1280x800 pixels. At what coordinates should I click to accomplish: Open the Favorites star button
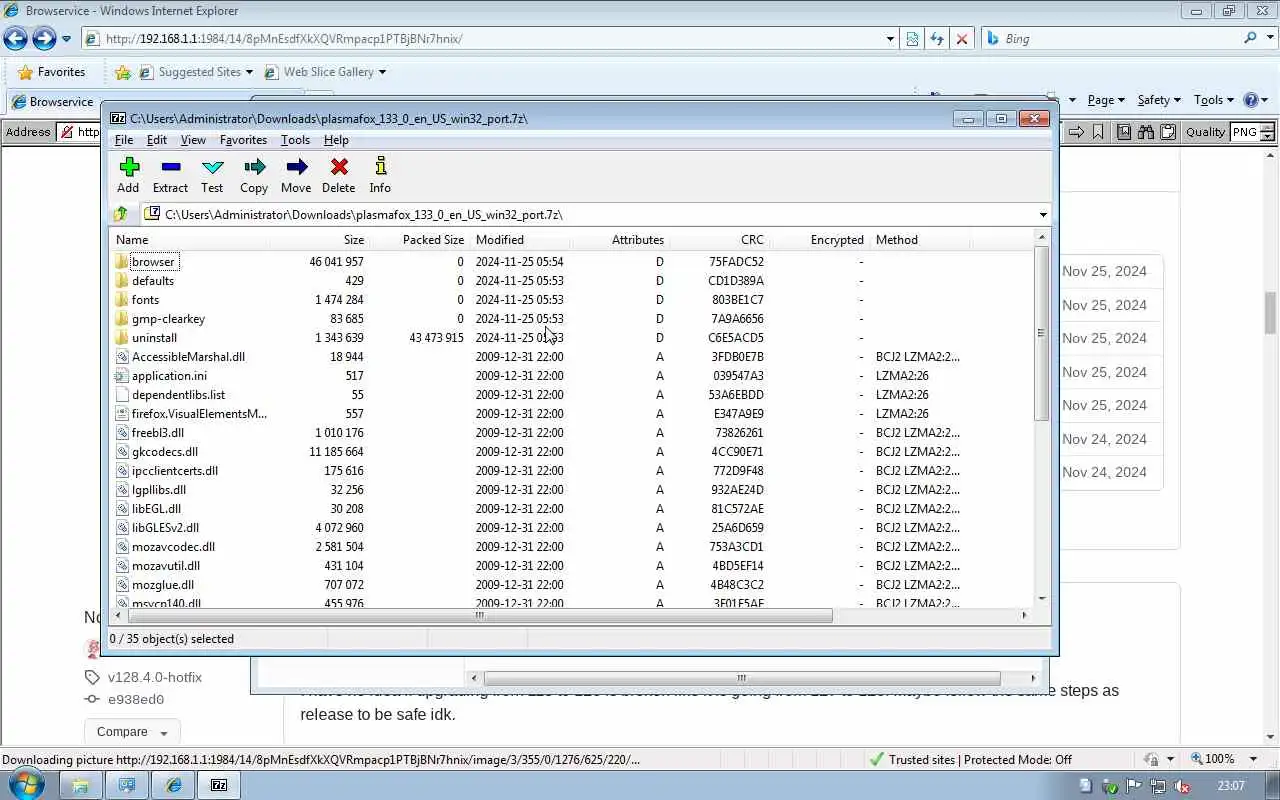pyautogui.click(x=51, y=72)
